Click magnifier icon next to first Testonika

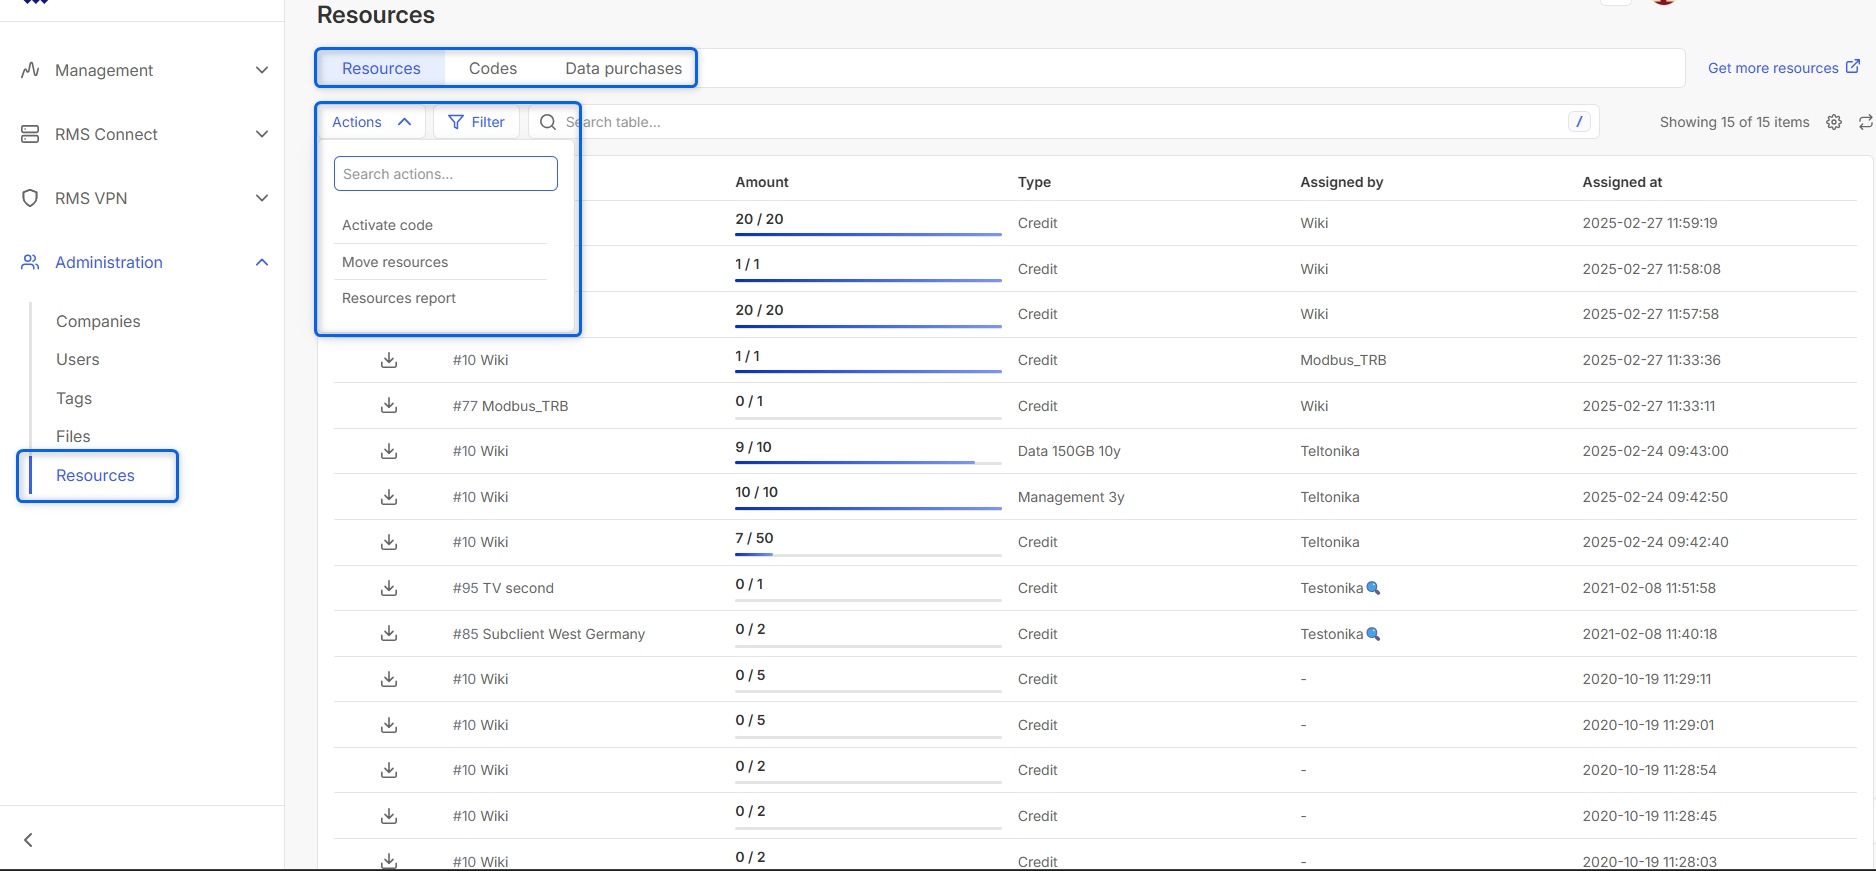tap(1373, 588)
